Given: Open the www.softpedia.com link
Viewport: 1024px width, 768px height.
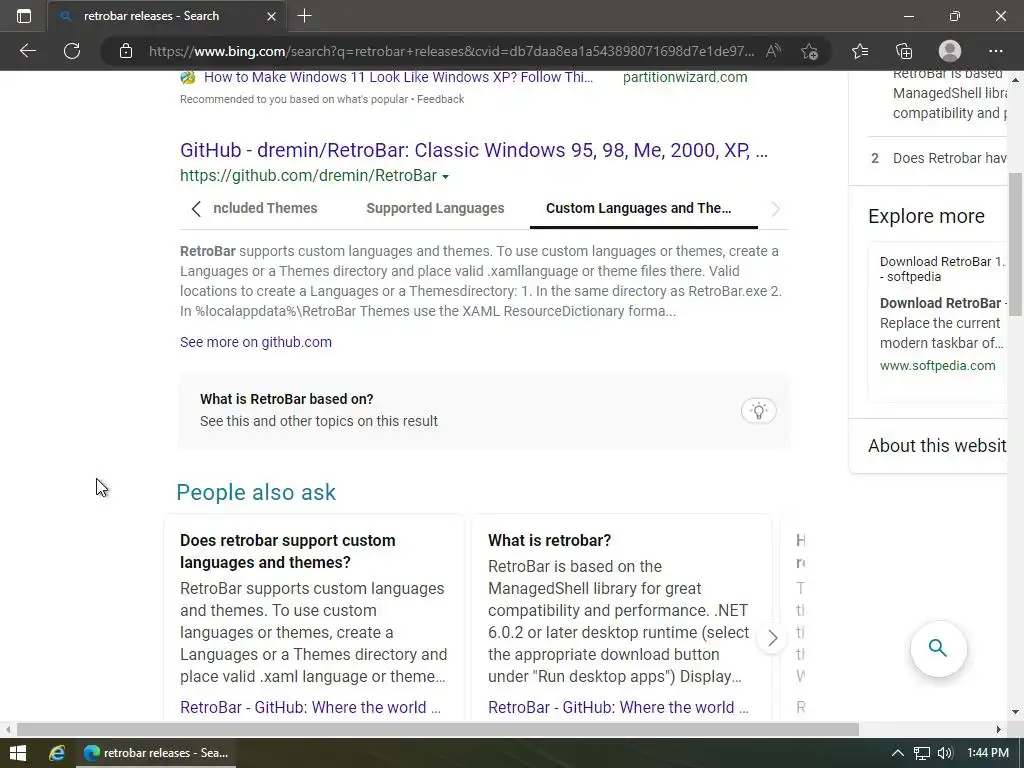Looking at the screenshot, I should tap(937, 366).
